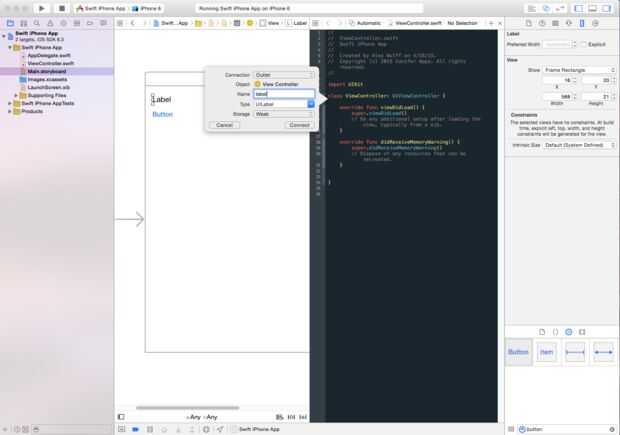Click the storyboard related items grid icon
The image size is (620, 435).
[x=120, y=23]
